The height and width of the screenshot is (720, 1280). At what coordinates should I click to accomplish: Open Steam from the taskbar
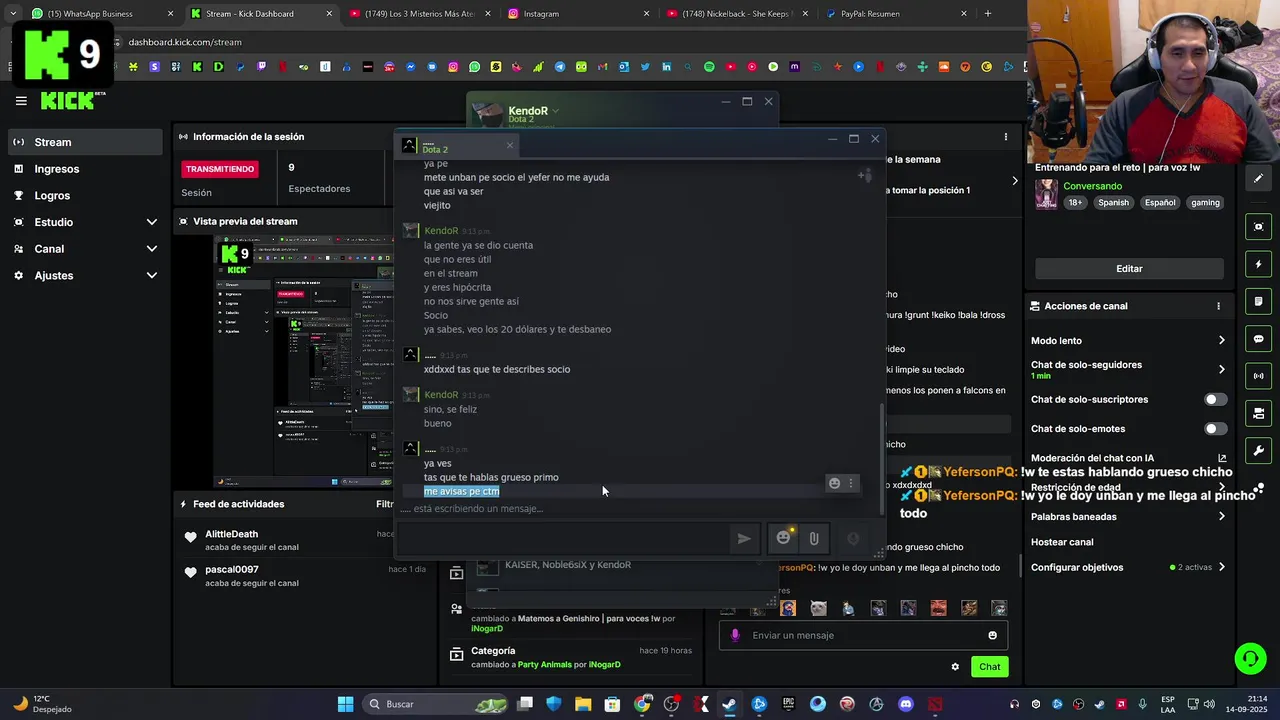(x=729, y=704)
